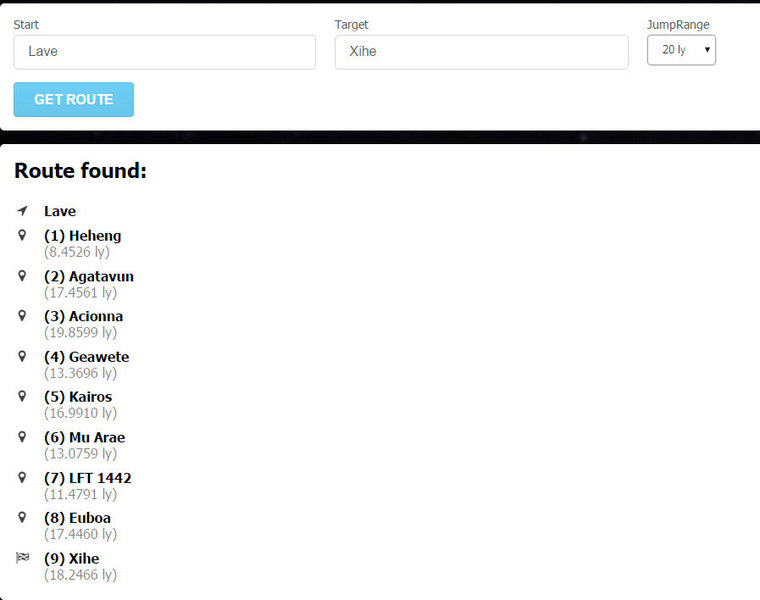Click the 13.0759 ly distance text

(x=80, y=454)
